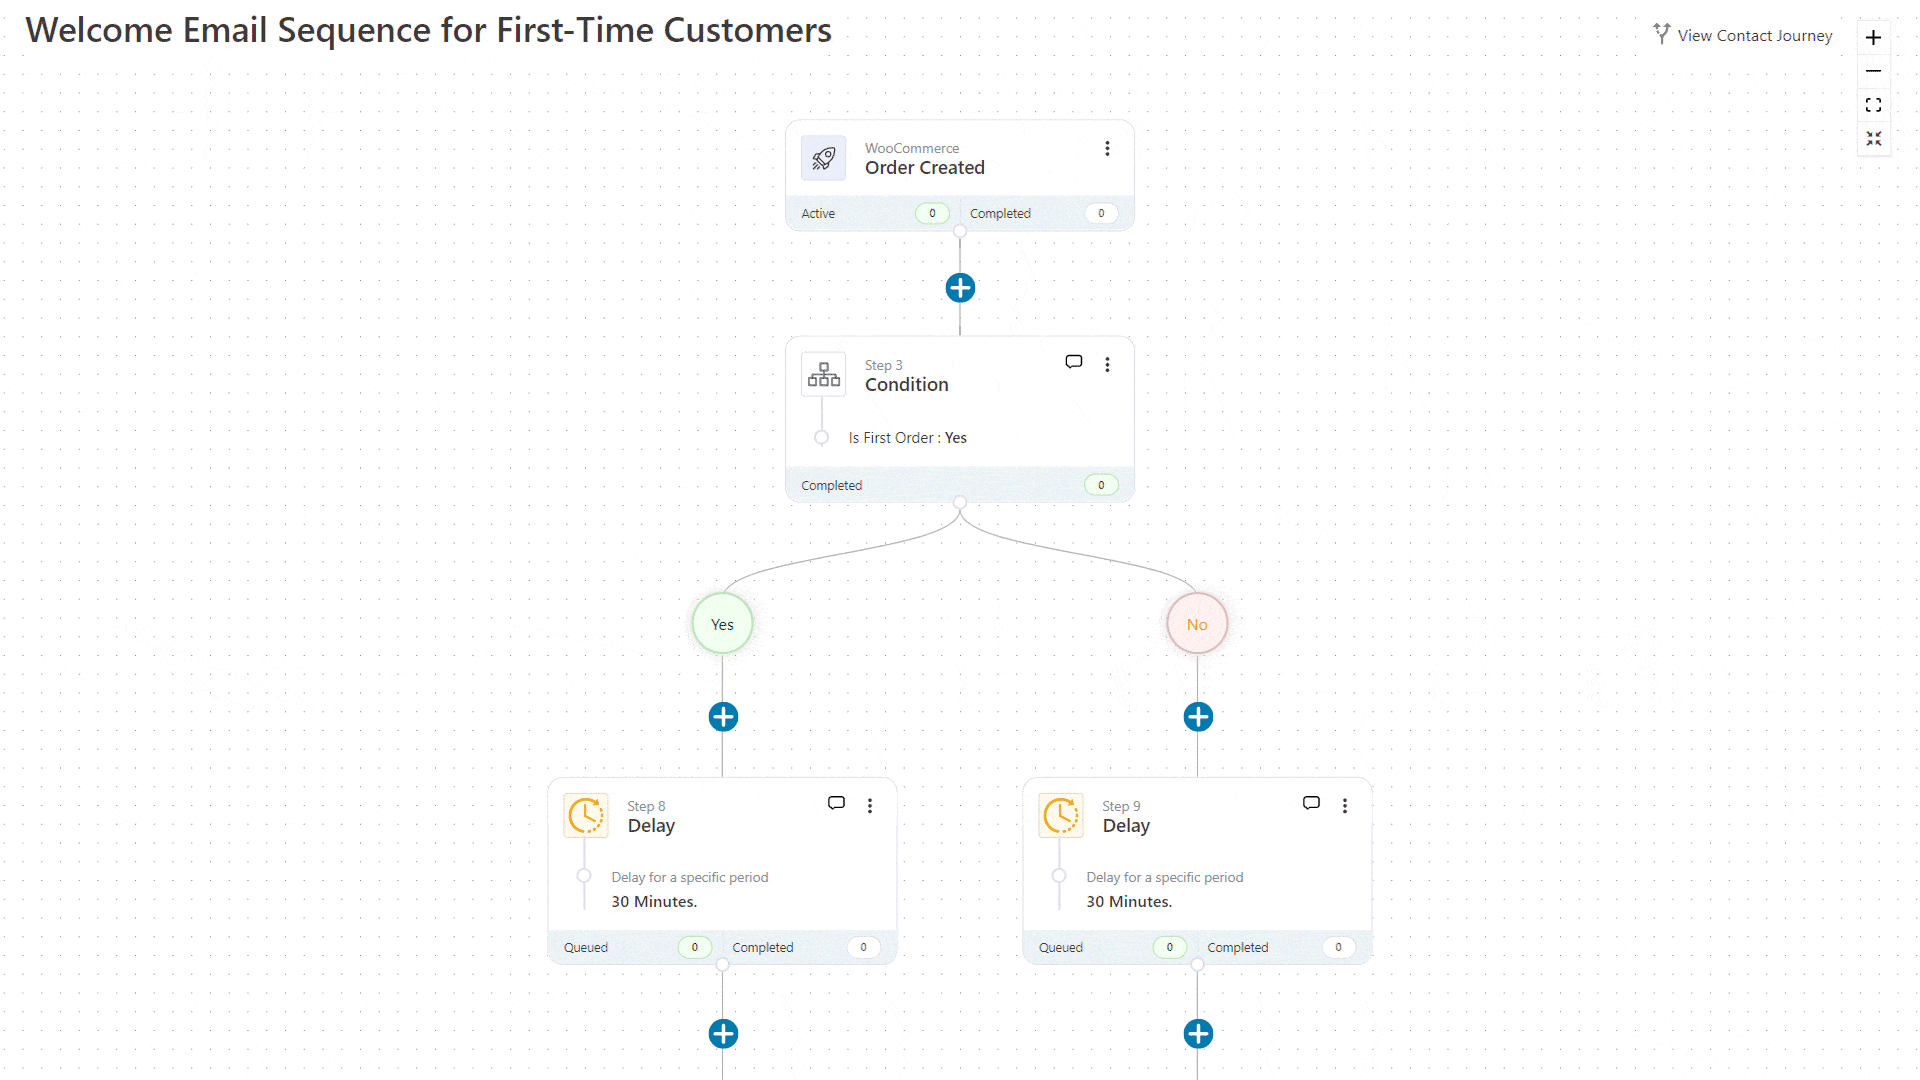Image resolution: width=1920 pixels, height=1080 pixels.
Task: Select the No branch circle
Action: point(1197,624)
